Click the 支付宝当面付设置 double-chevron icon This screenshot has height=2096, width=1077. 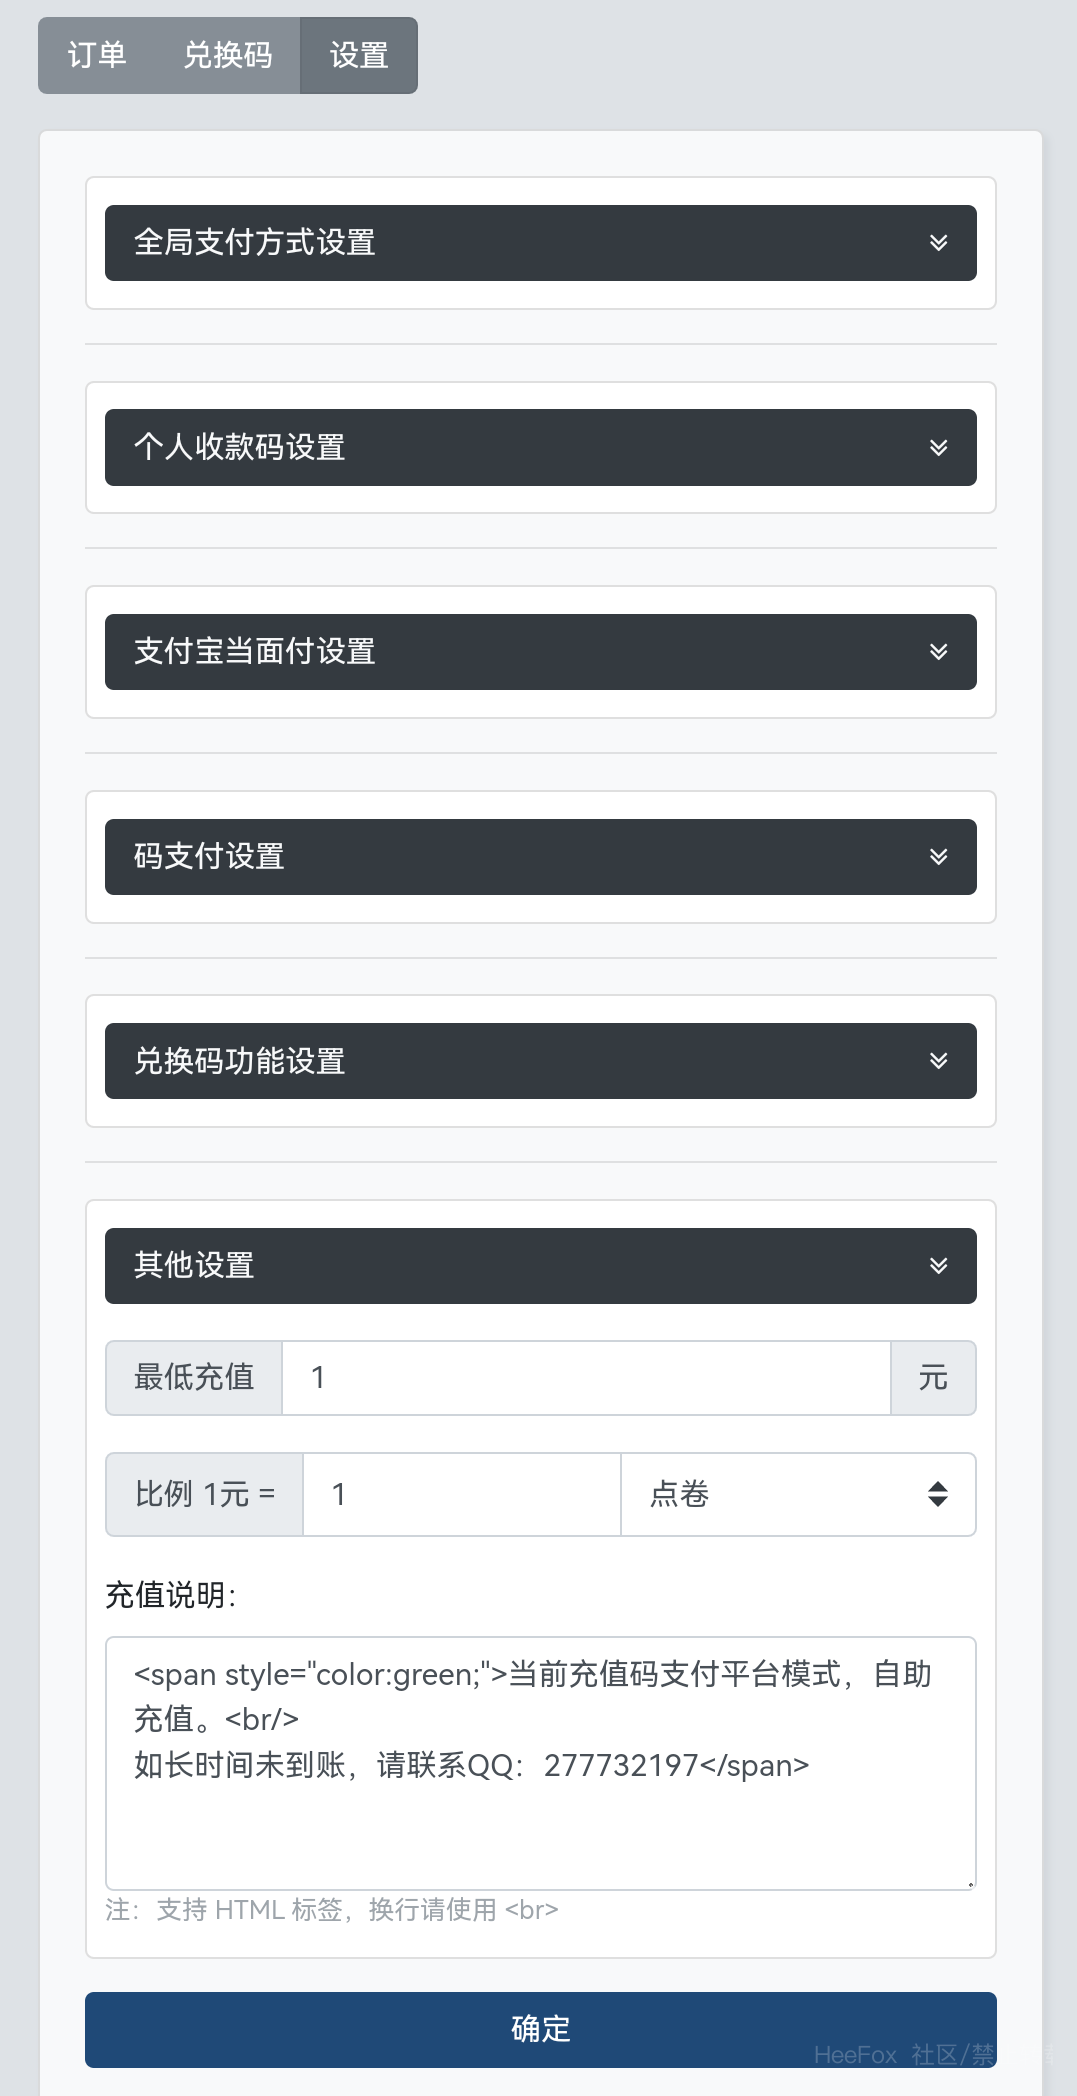pos(938,652)
